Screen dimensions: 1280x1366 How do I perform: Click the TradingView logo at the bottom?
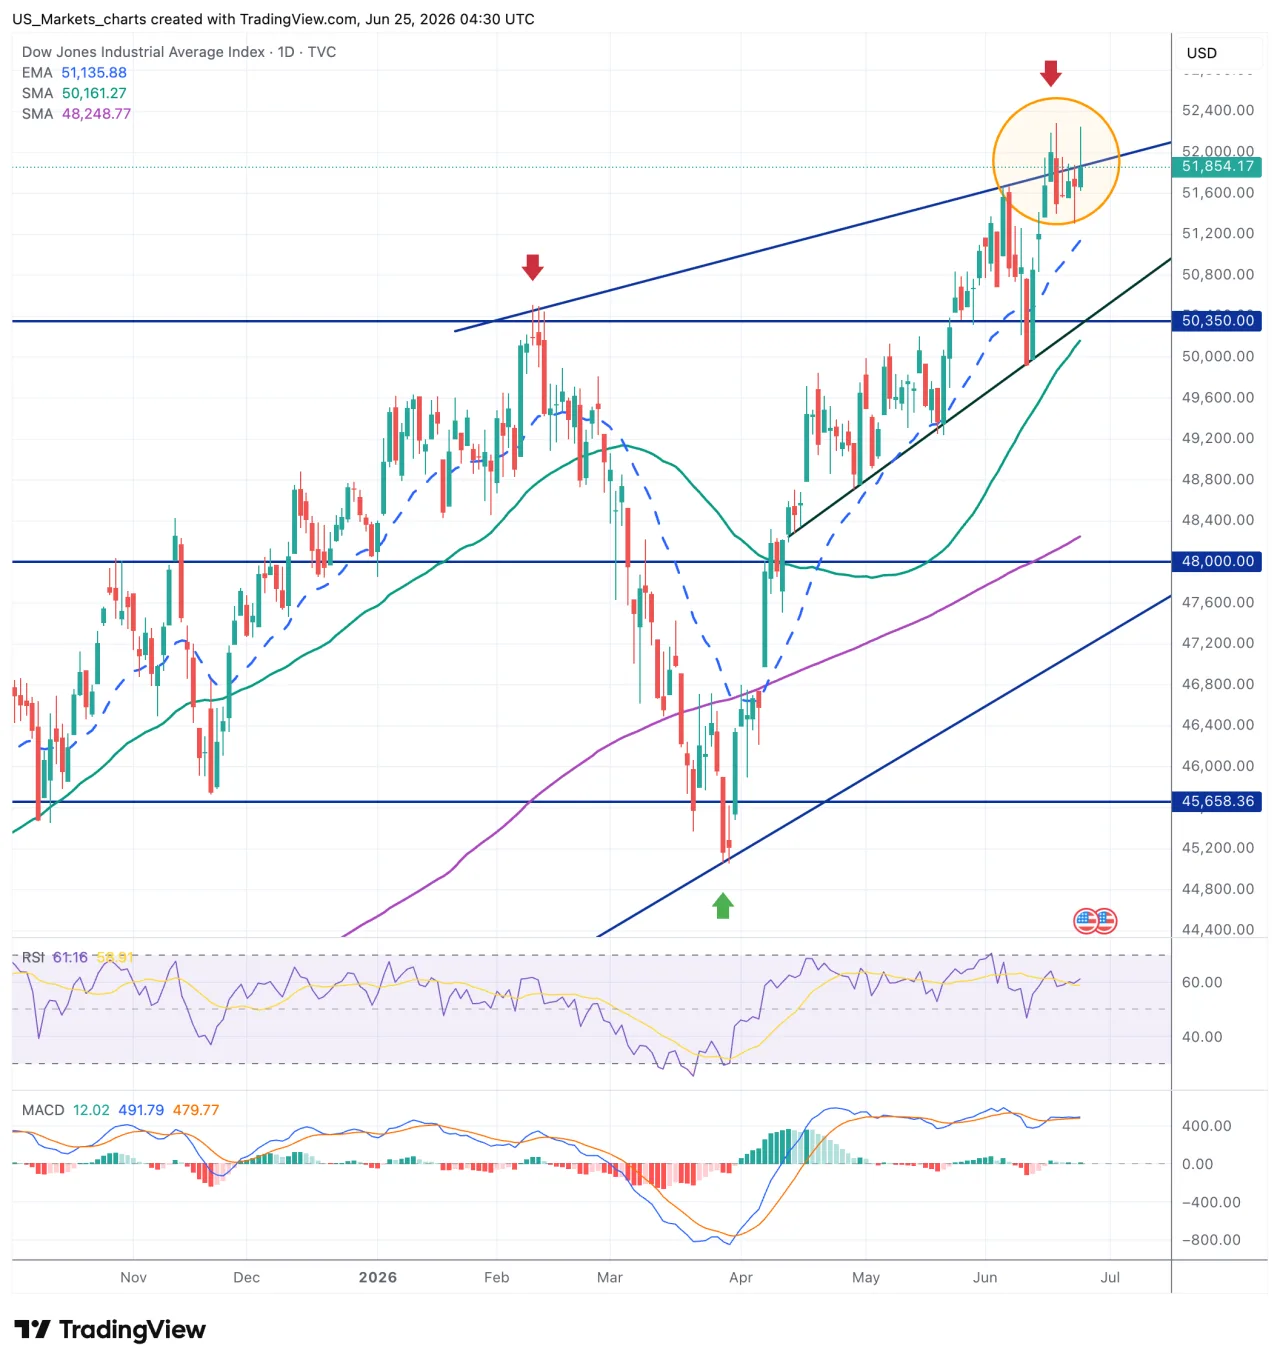click(x=110, y=1329)
